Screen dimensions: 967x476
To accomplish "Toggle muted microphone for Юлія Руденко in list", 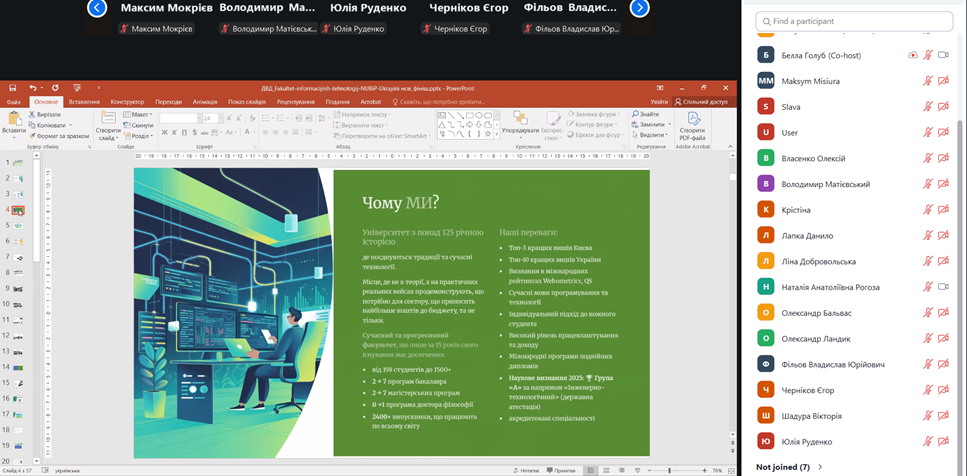I will click(927, 442).
